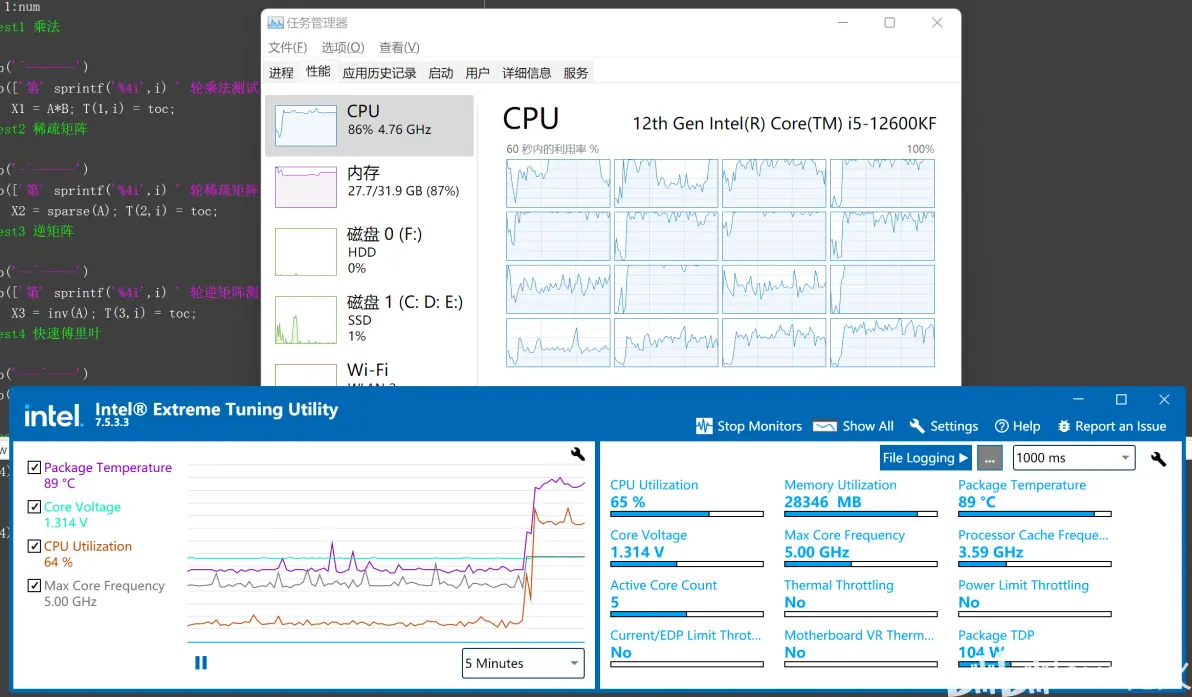Click the Intel logo

[x=52, y=414]
